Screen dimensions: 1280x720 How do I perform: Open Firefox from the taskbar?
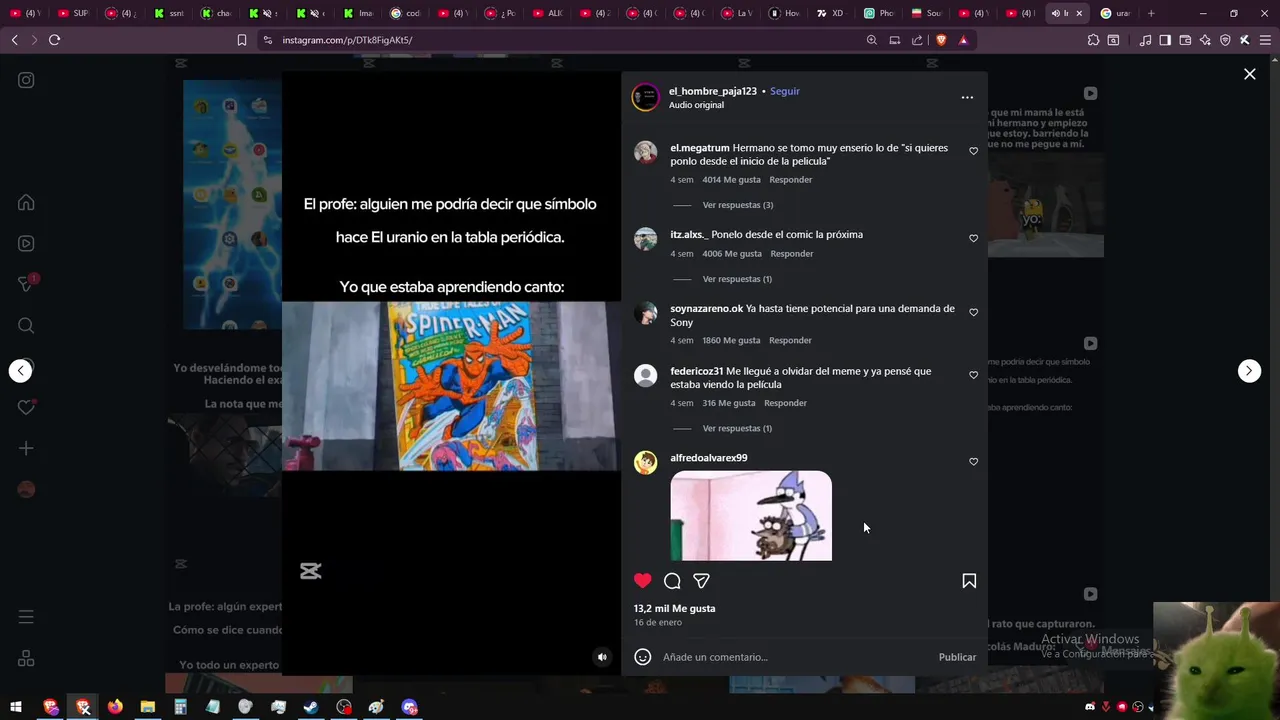click(115, 707)
